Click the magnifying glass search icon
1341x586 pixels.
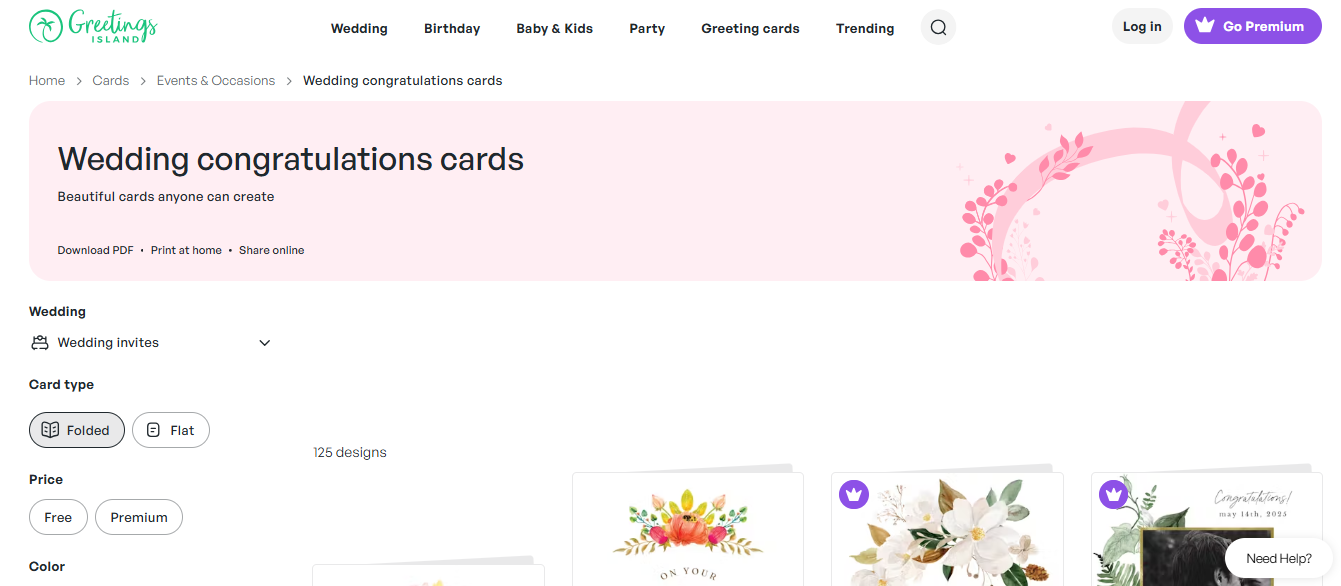[938, 28]
